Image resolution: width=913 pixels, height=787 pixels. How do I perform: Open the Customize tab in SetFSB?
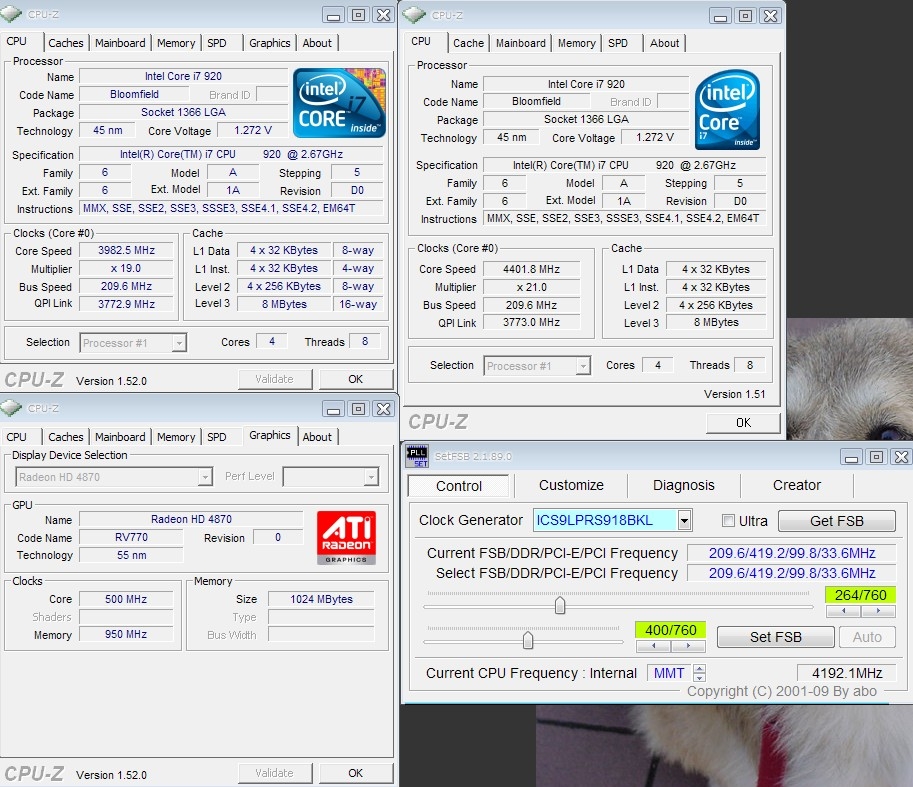[x=571, y=485]
